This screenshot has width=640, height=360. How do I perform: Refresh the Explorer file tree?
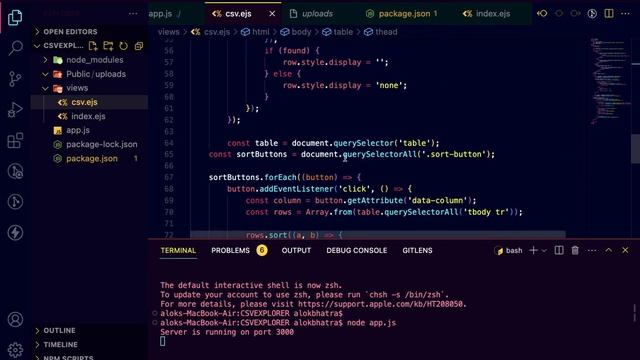coord(123,46)
